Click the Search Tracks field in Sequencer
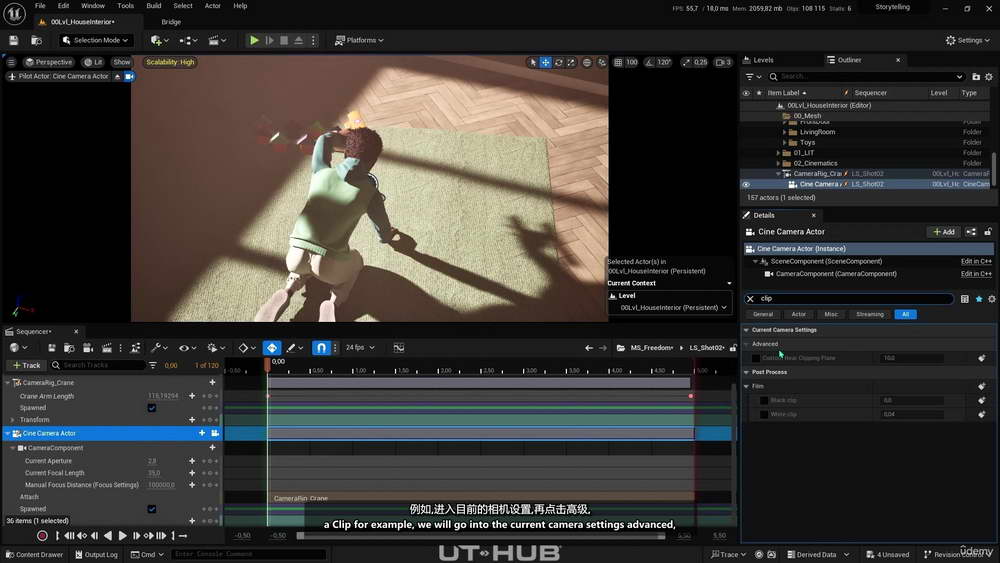Image resolution: width=1000 pixels, height=563 pixels. (x=99, y=365)
